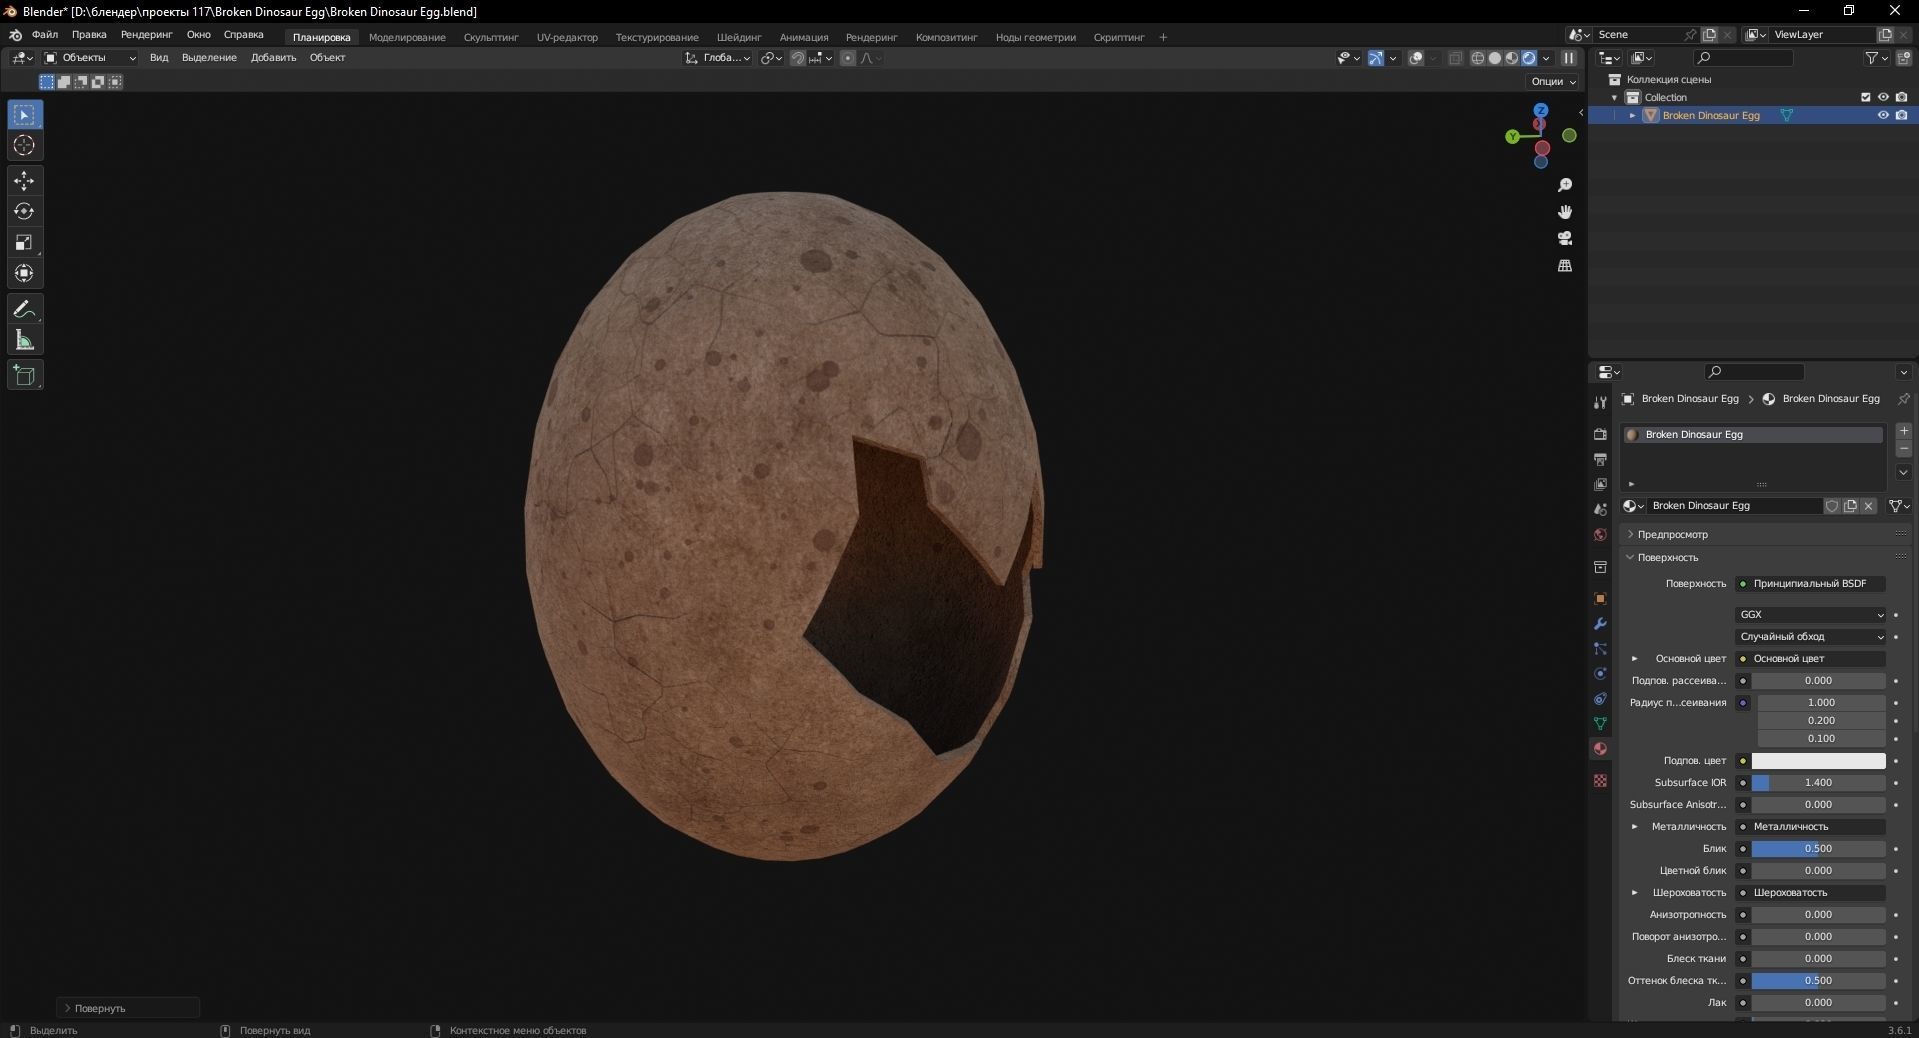This screenshot has width=1919, height=1038.
Task: Open the Добавить menu in viewport
Action: click(273, 58)
